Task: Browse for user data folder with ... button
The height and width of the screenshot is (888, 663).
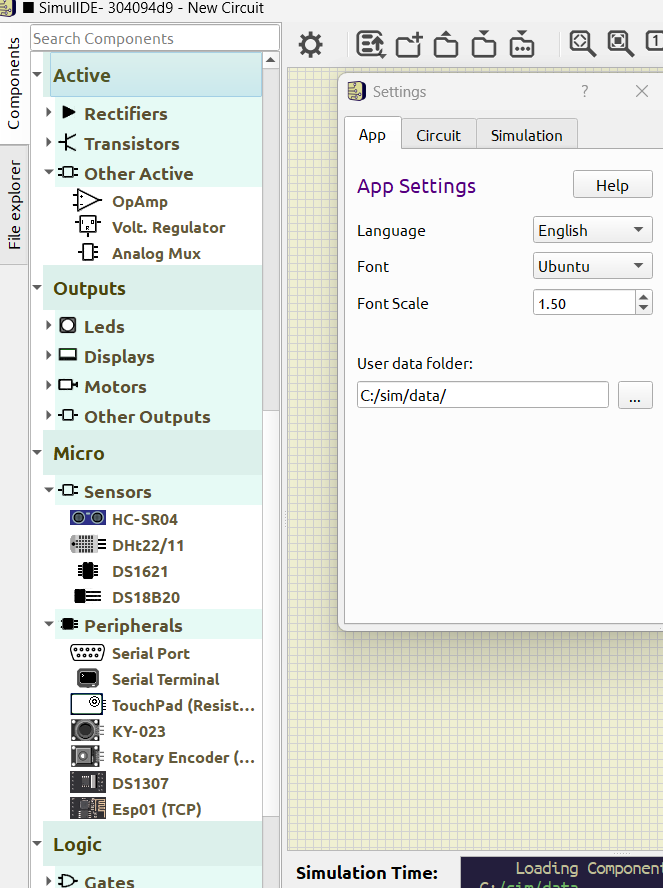Action: click(635, 395)
